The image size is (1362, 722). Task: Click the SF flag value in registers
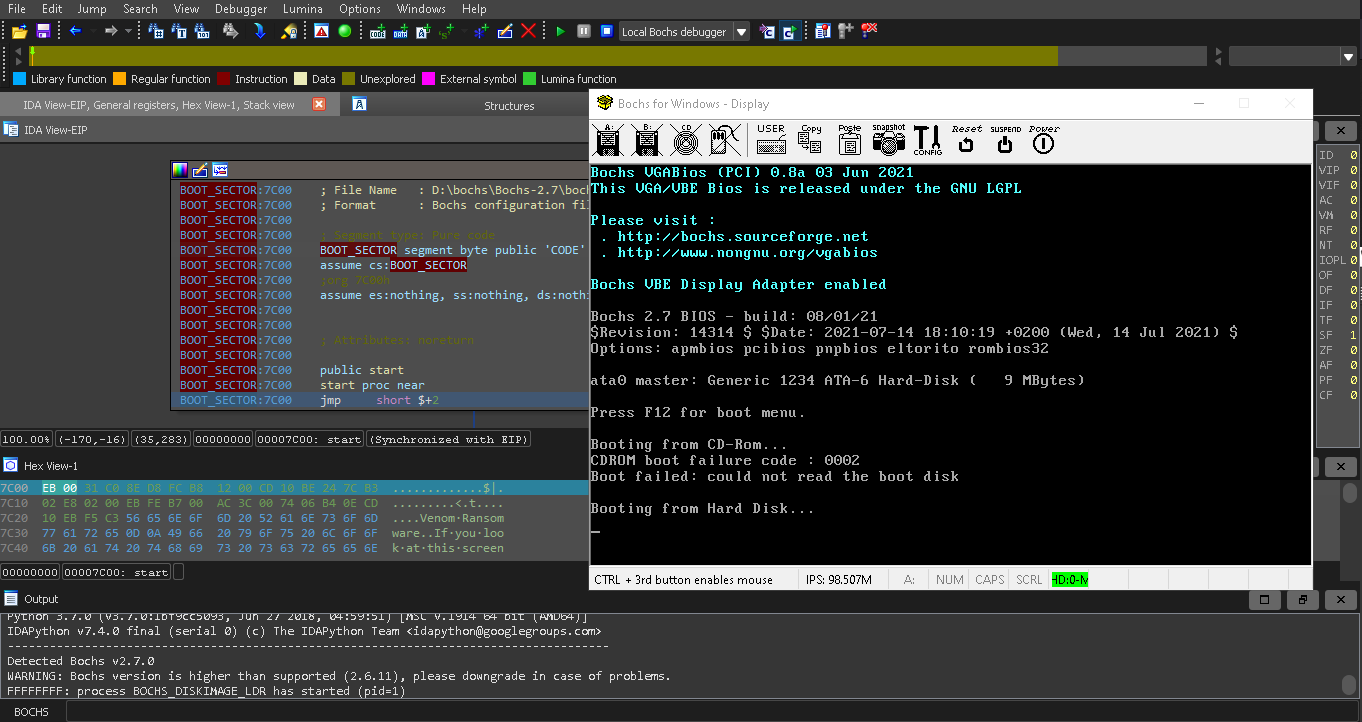point(1353,335)
